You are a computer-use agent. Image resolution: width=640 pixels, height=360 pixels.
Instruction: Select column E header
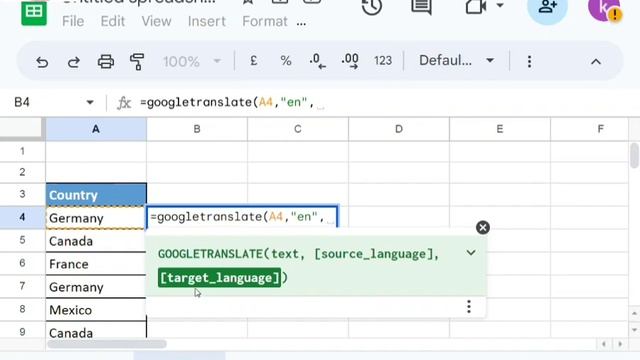click(500, 129)
